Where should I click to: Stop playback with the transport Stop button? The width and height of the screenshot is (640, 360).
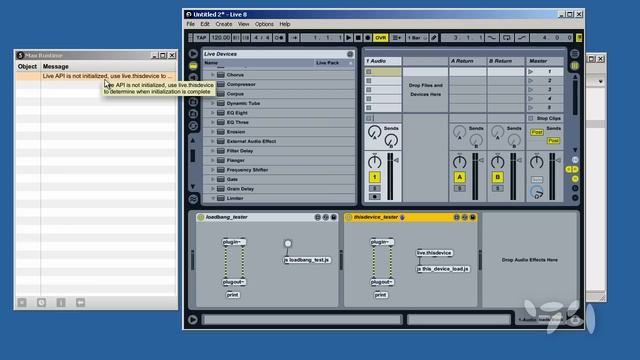coord(358,38)
